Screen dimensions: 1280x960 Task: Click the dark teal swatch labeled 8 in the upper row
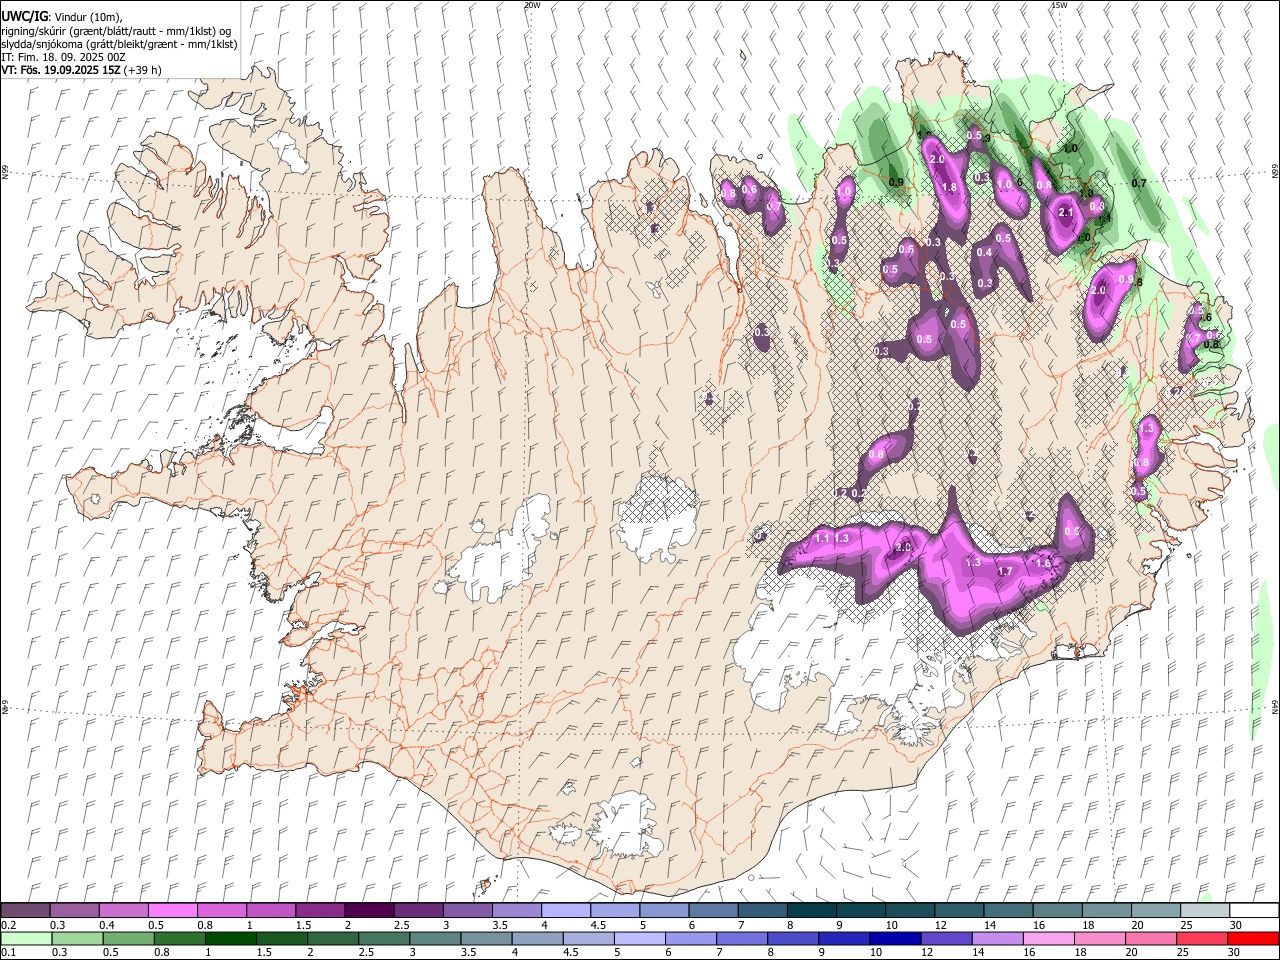(811, 911)
